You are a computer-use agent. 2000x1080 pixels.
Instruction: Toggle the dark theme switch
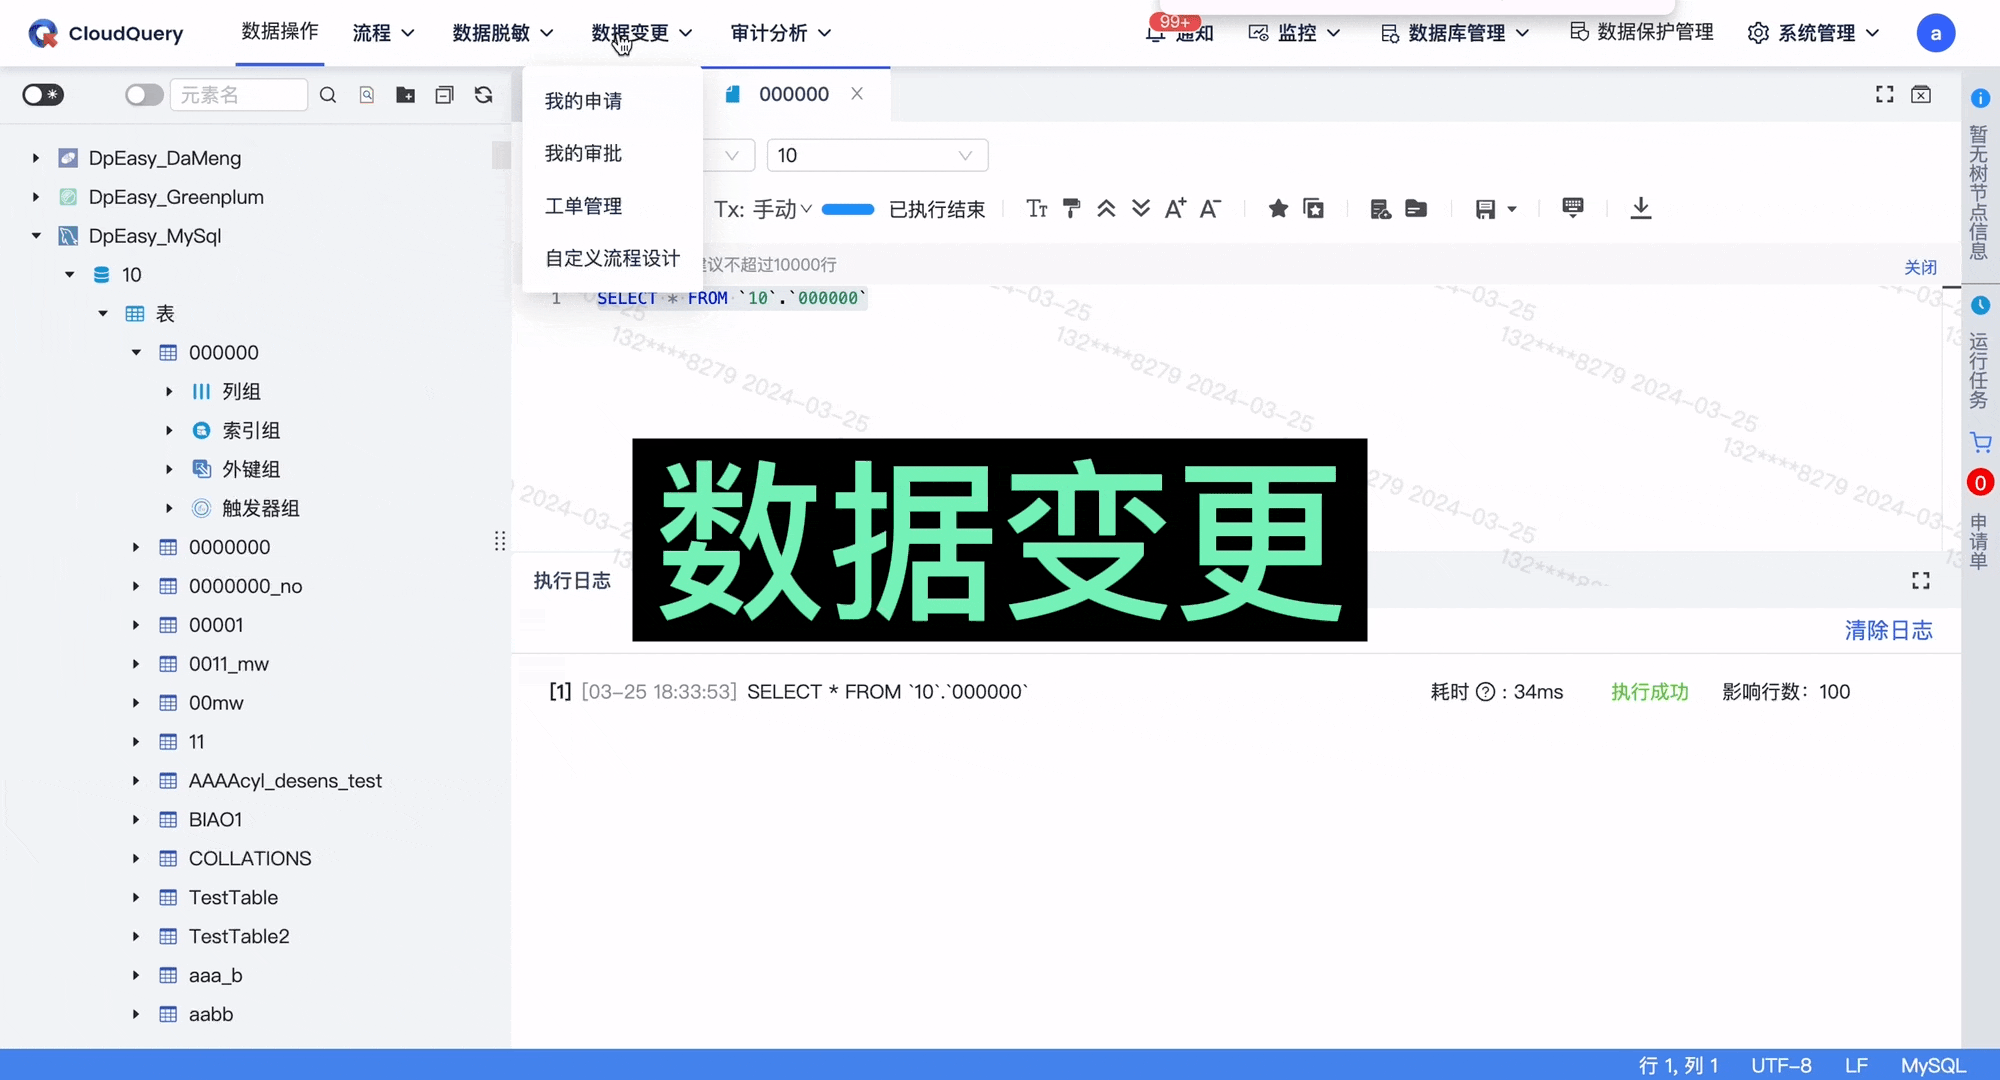pos(42,94)
